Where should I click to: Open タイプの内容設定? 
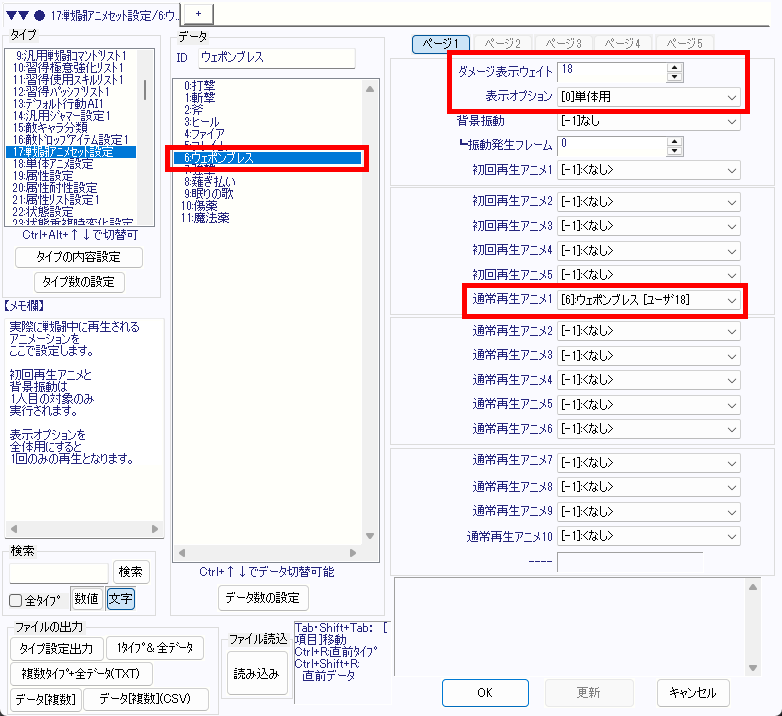click(x=80, y=257)
